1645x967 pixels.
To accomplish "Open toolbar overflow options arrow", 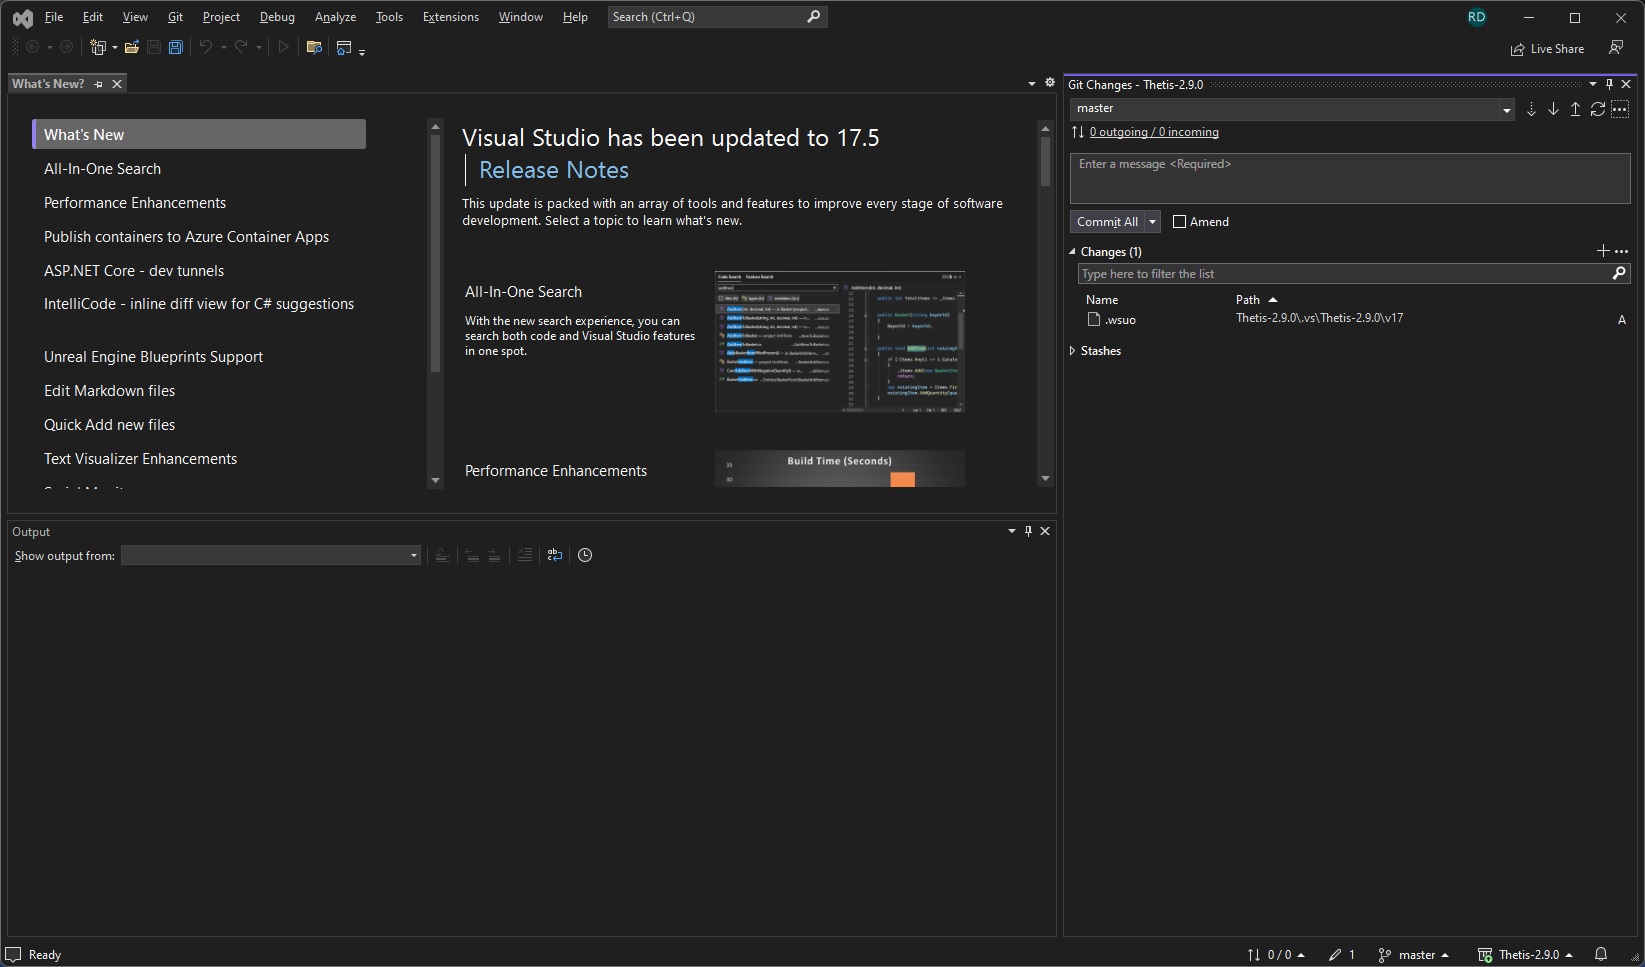I will tap(362, 50).
